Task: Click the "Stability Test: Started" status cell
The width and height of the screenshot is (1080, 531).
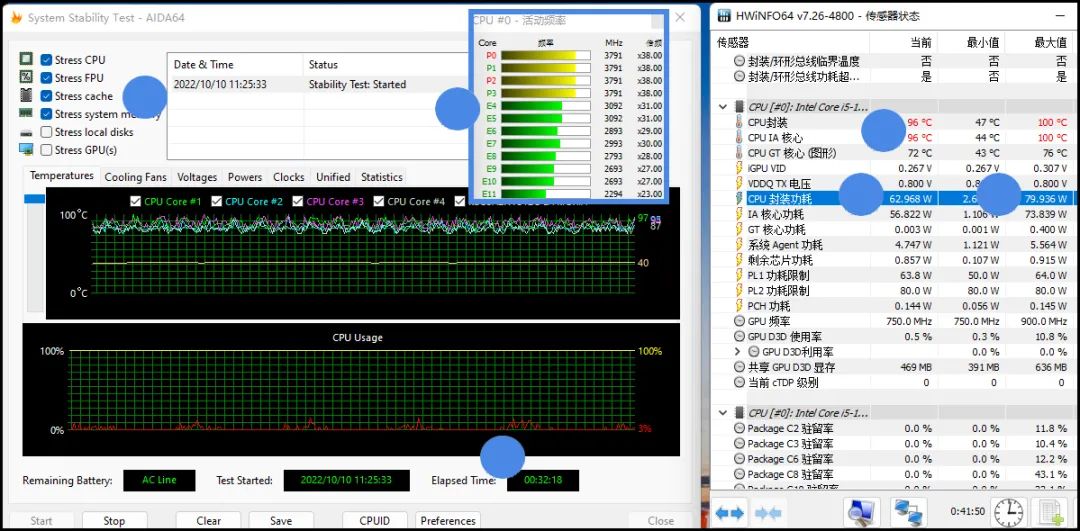Action: pyautogui.click(x=357, y=84)
